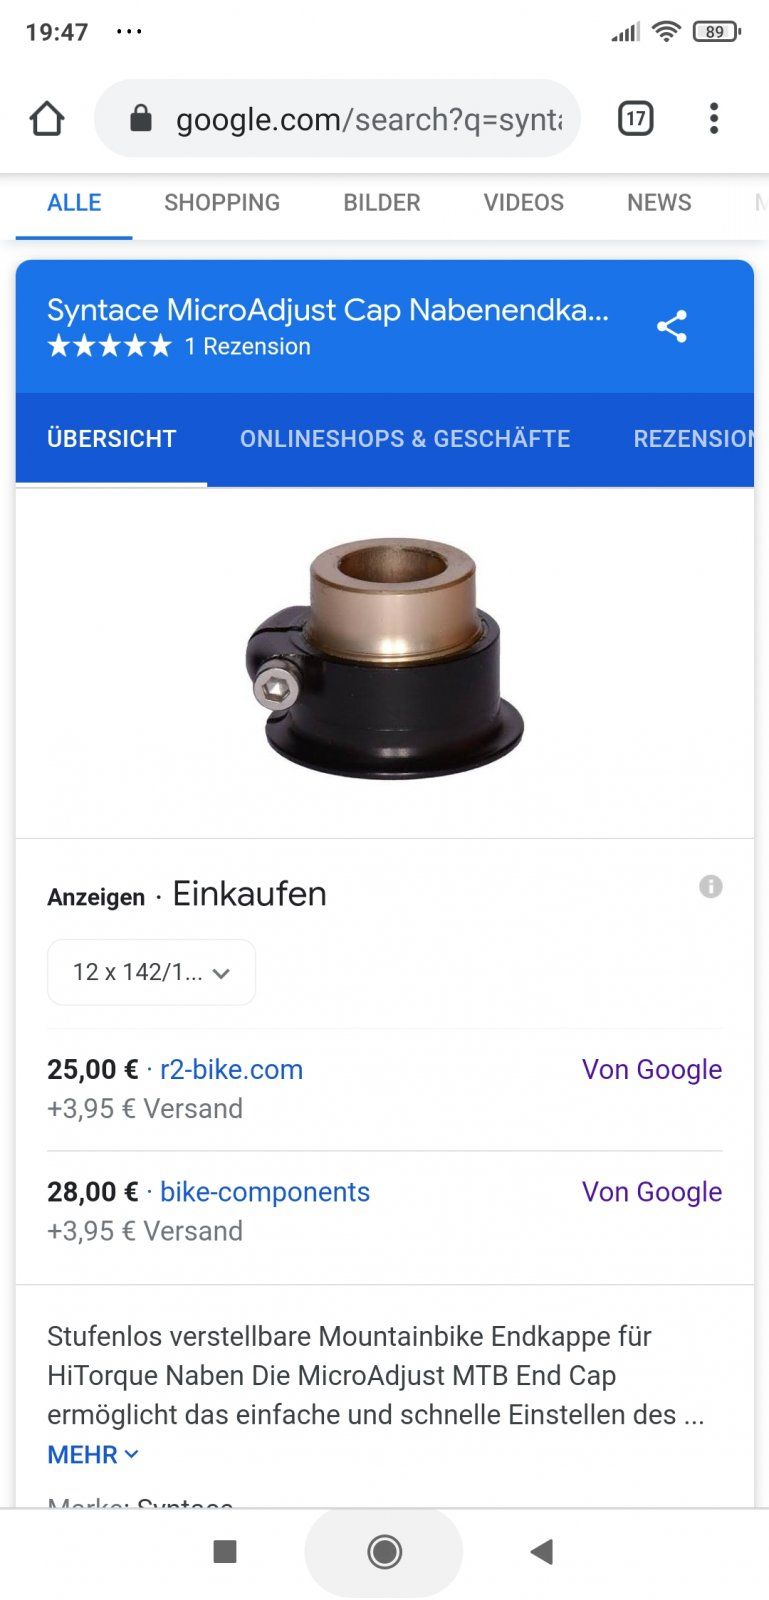
Task: Tap Android back navigation triangle
Action: (541, 1552)
